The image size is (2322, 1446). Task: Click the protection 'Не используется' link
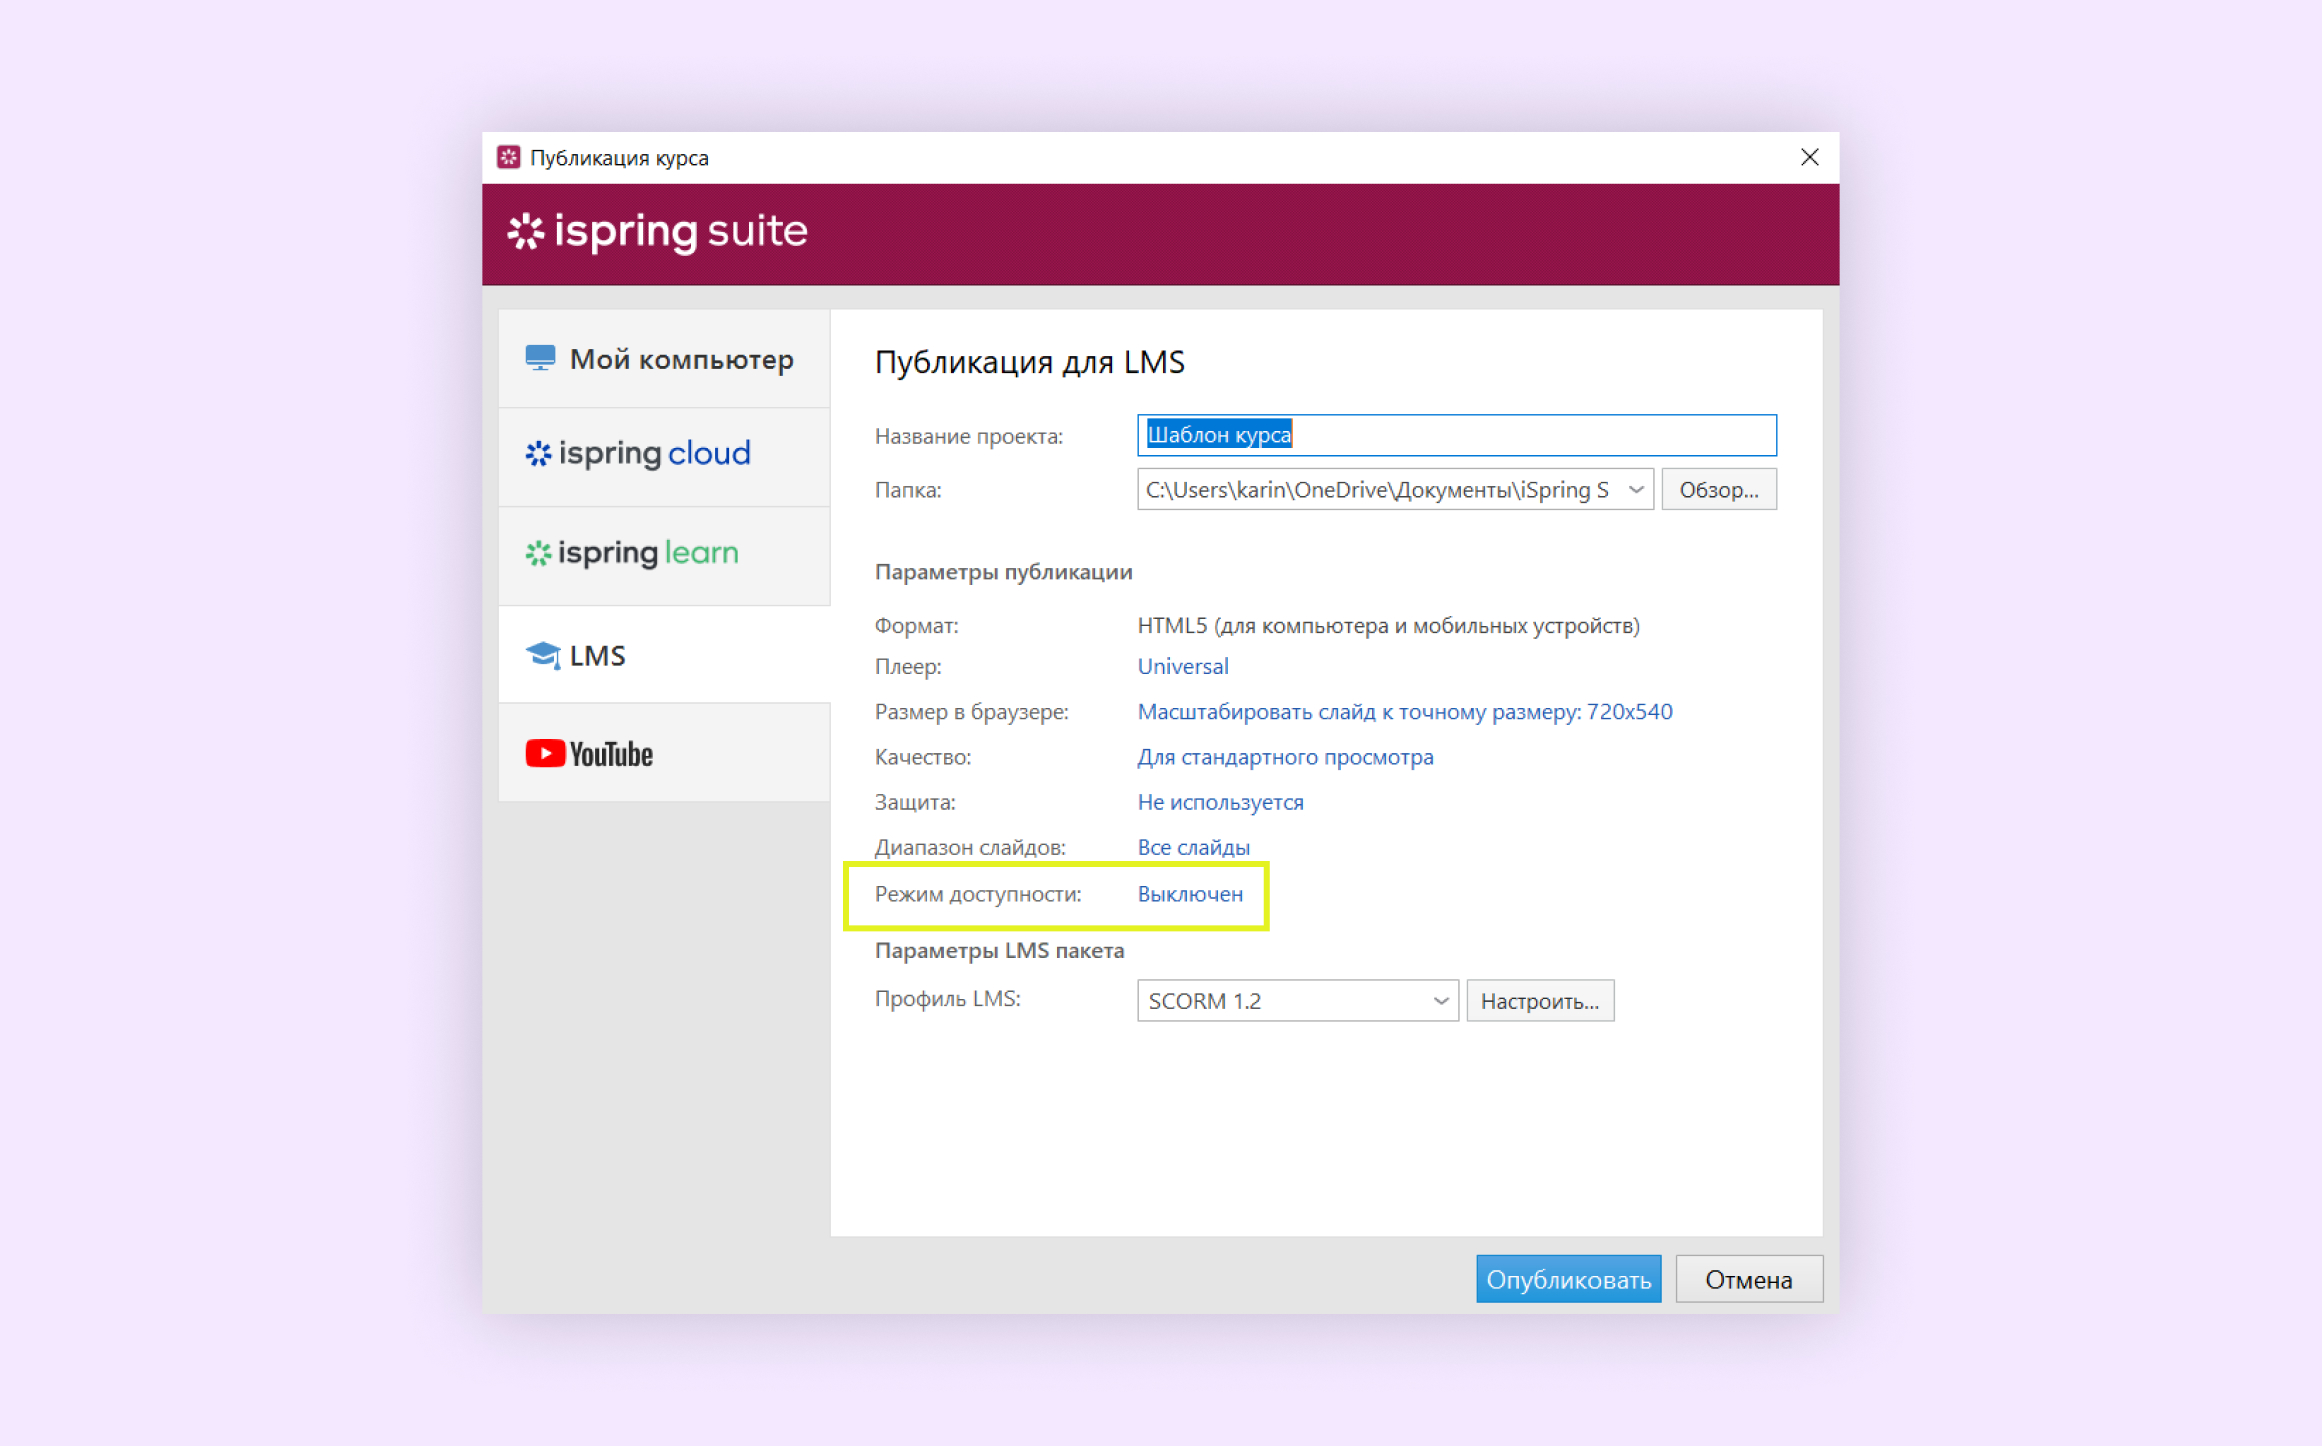point(1220,802)
